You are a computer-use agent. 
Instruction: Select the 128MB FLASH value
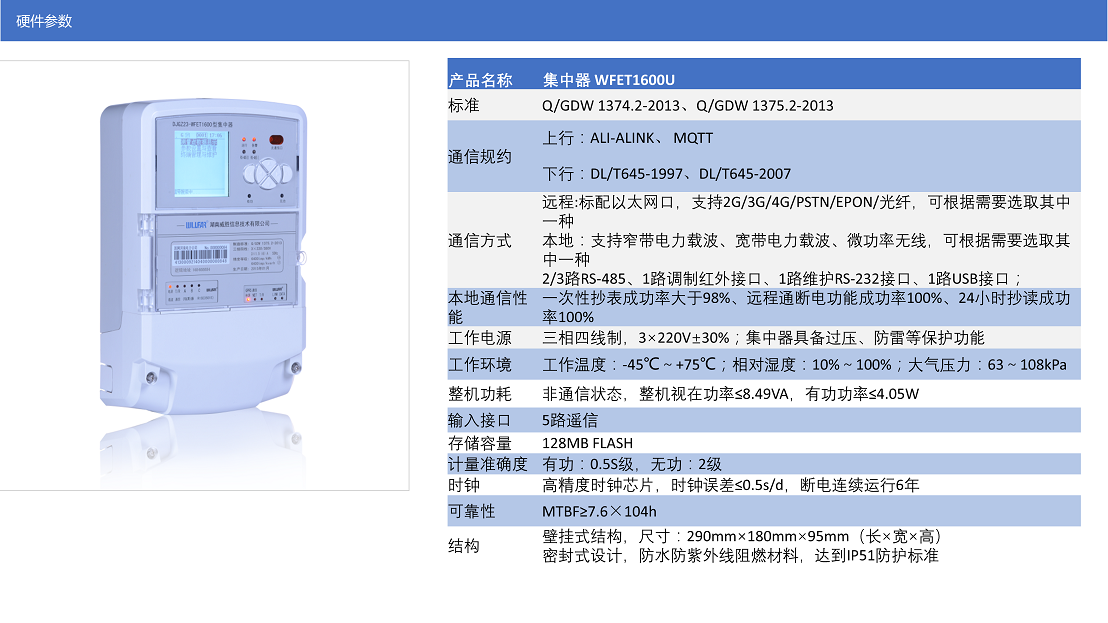587,443
